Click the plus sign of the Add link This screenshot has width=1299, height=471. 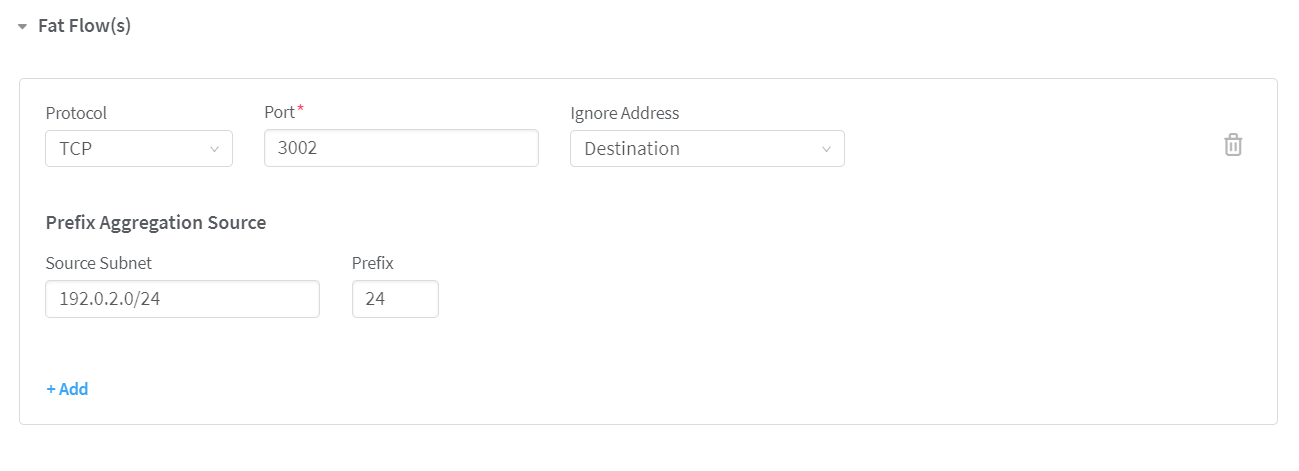(x=51, y=389)
